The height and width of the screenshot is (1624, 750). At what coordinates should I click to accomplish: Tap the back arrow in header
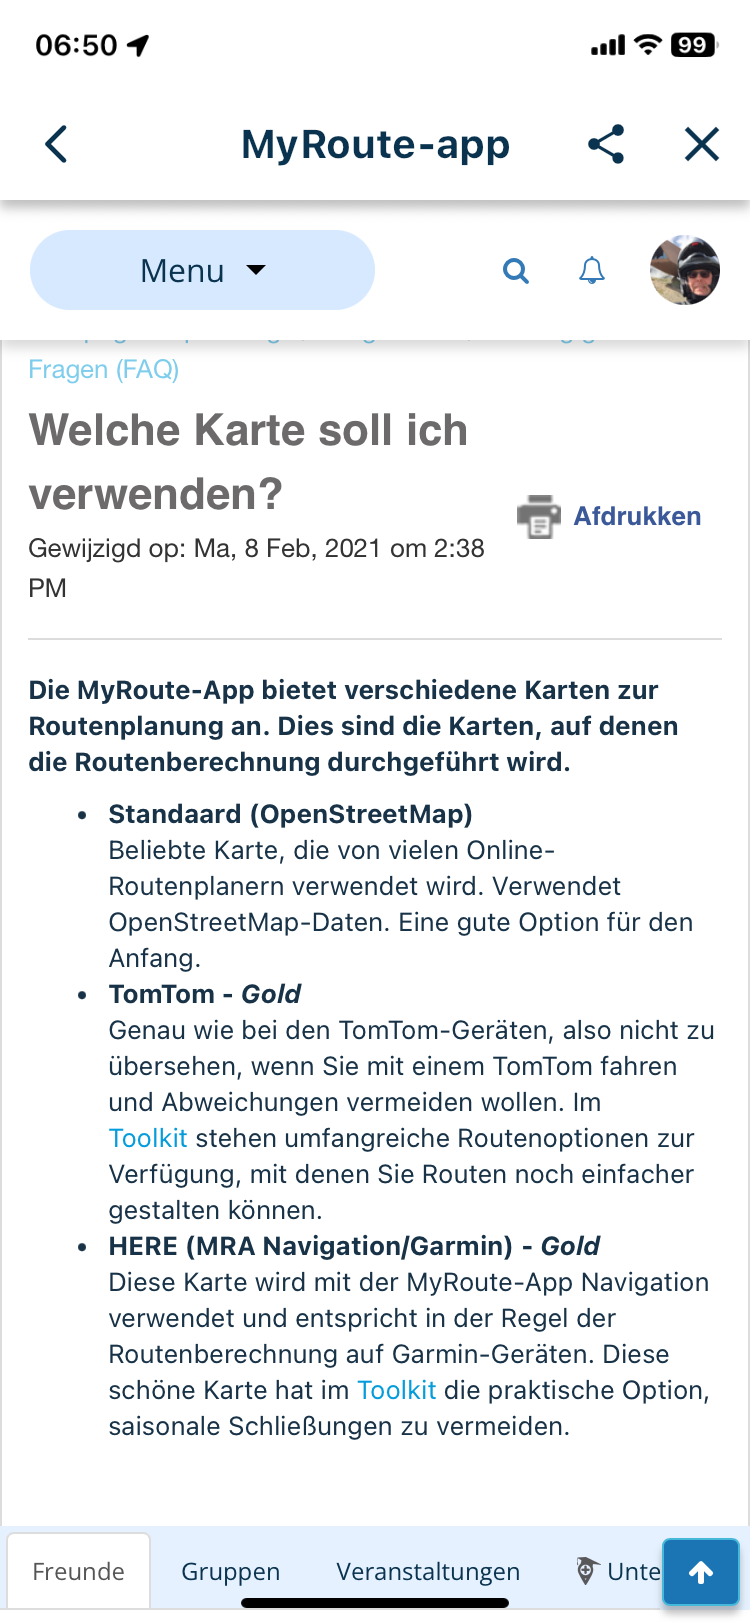point(57,145)
